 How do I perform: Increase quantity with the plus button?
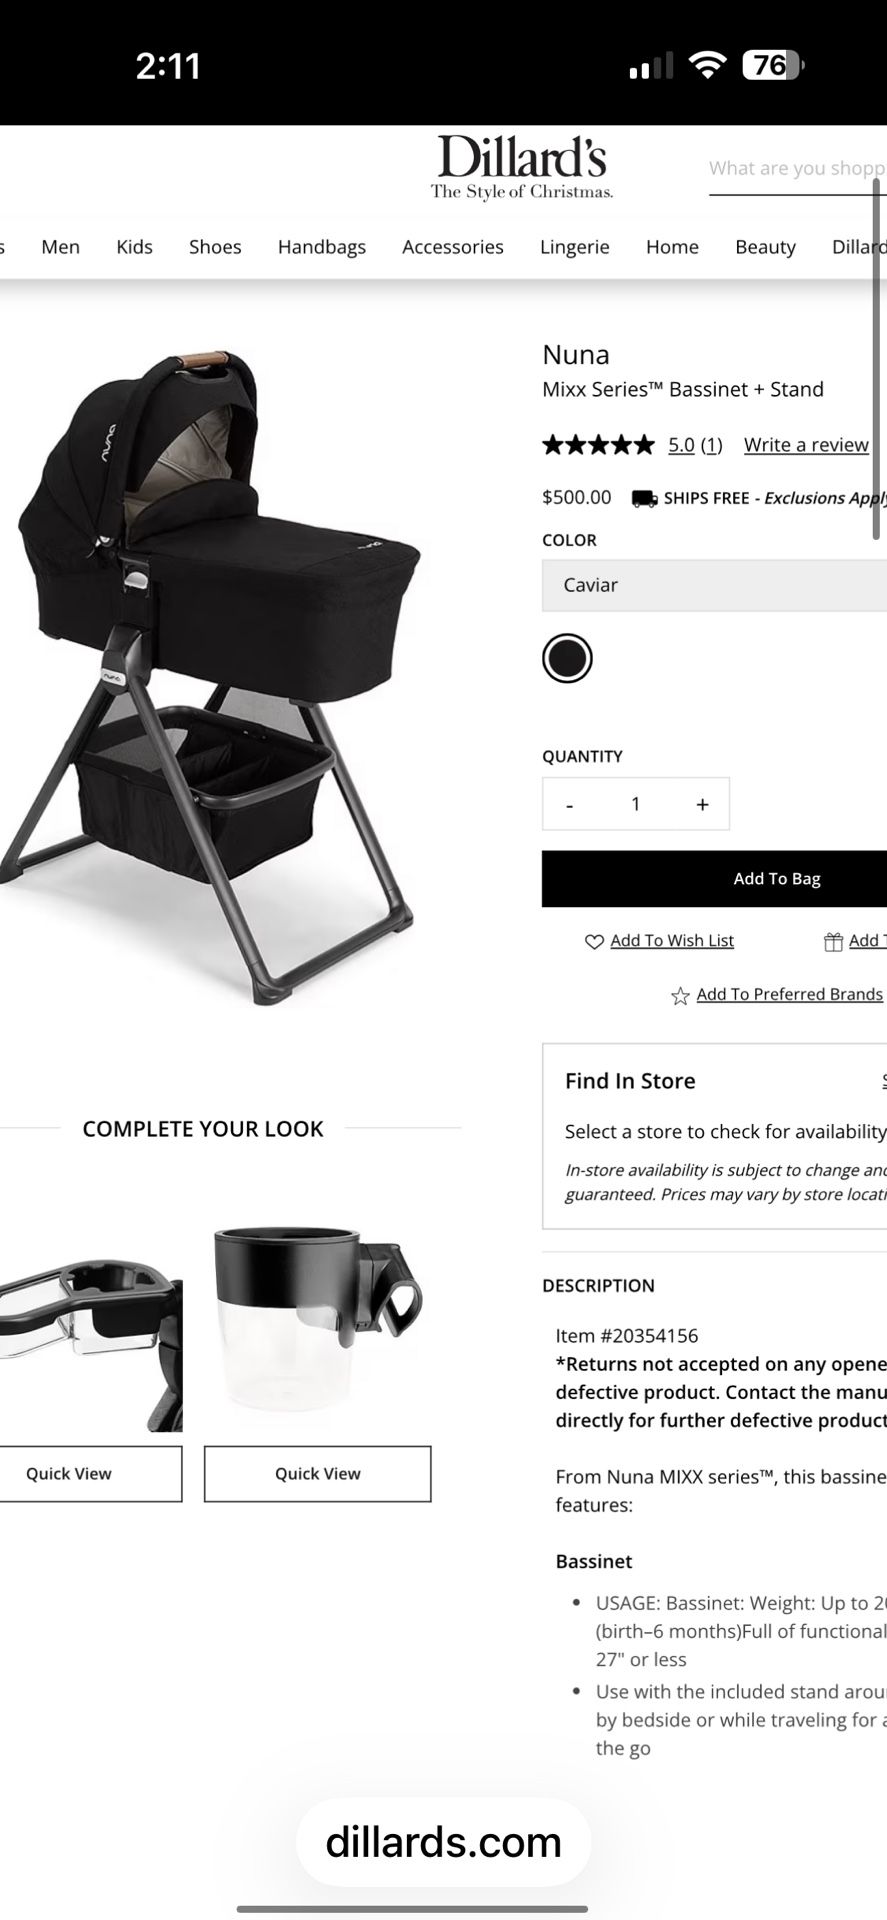(702, 804)
